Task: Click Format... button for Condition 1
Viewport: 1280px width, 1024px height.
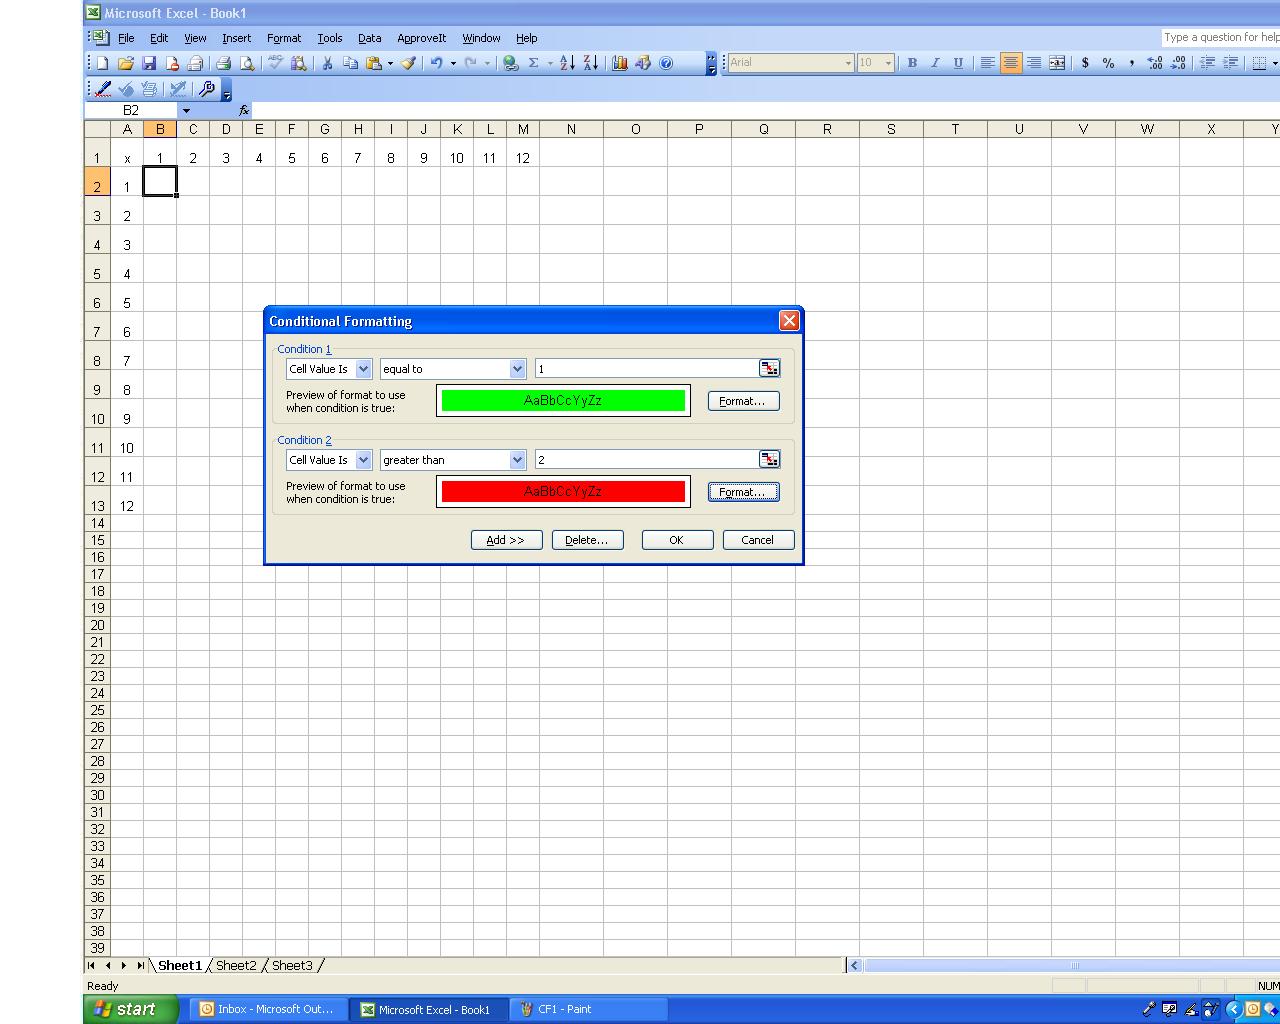Action: click(743, 401)
